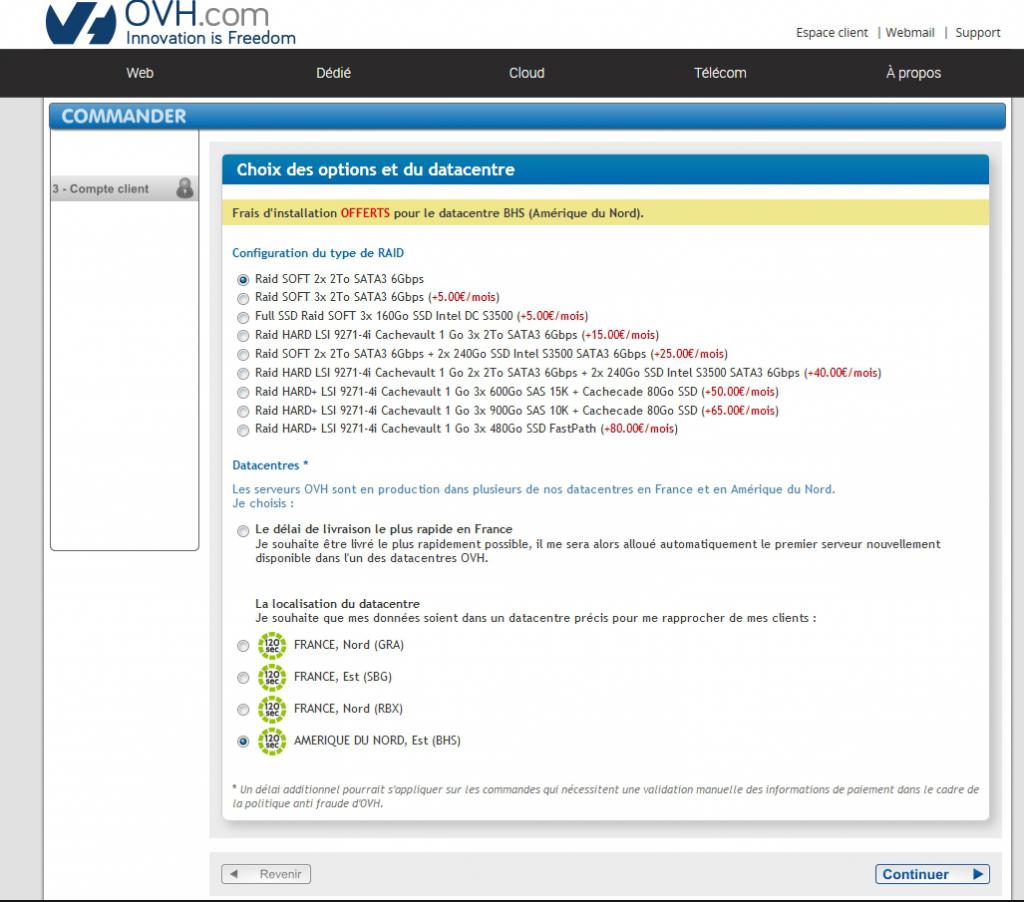Pick Raid SOFT 2x 2To + 2x 240Go SSD (+25.00€)
This screenshot has height=902, width=1024.
tap(243, 355)
